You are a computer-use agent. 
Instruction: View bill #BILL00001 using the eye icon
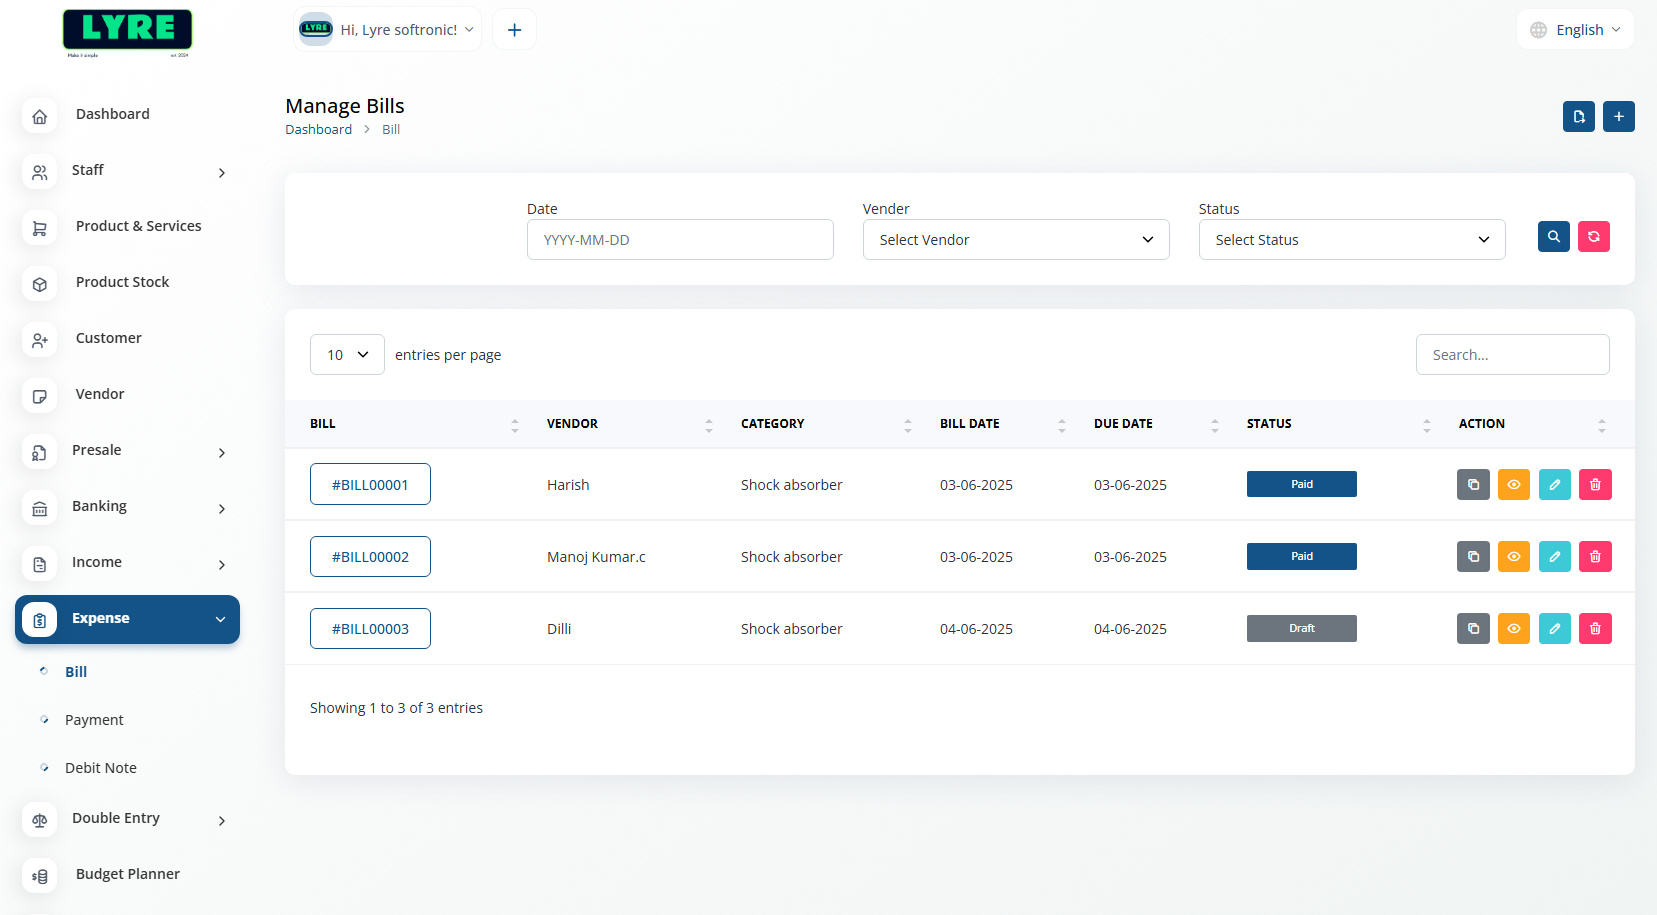[1514, 485]
